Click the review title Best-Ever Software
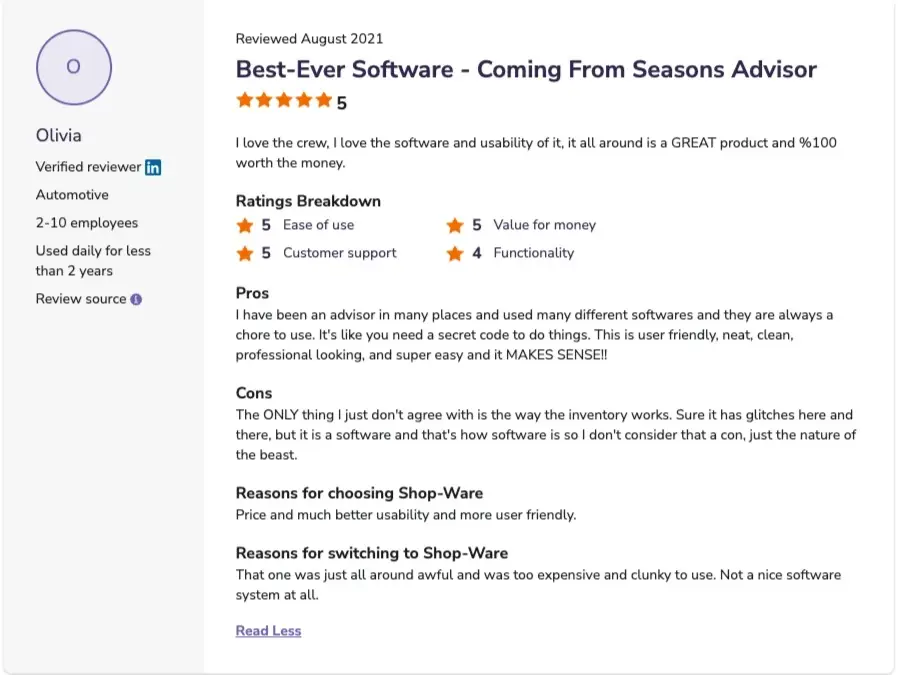The width and height of the screenshot is (899, 675). 526,70
